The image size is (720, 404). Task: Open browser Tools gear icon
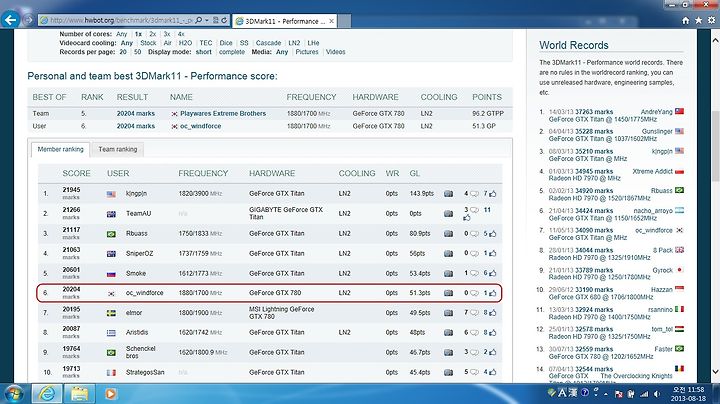tap(711, 20)
